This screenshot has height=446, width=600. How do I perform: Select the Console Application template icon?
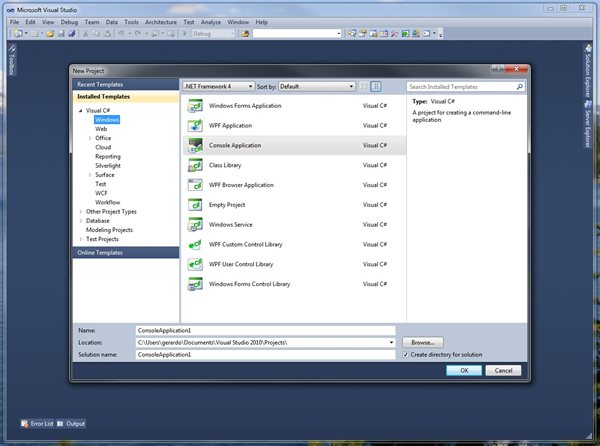coord(195,145)
